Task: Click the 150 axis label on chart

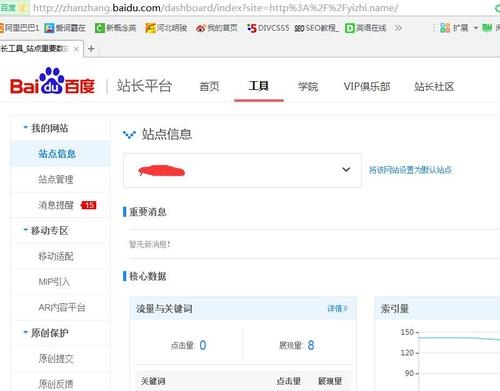Action: click(x=407, y=332)
